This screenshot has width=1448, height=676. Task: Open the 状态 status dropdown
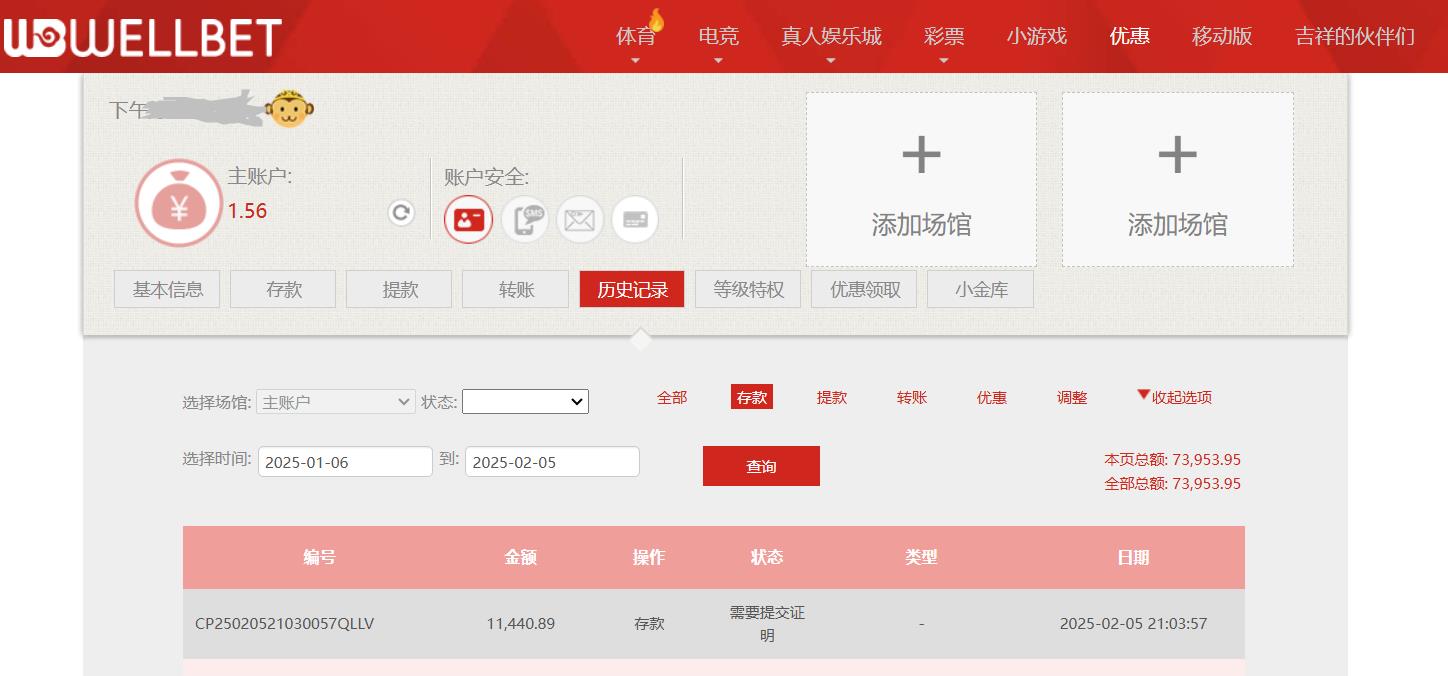(525, 400)
